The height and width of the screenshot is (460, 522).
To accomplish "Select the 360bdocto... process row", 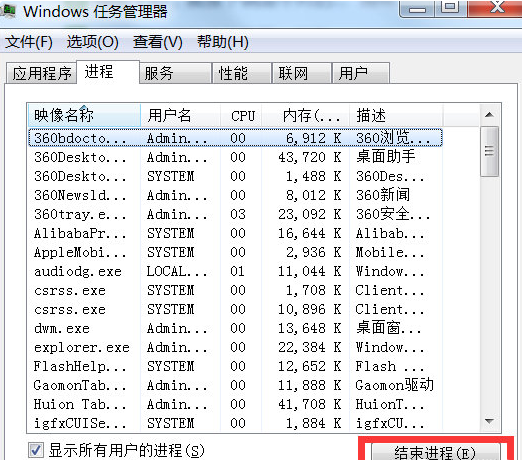I will [x=235, y=138].
